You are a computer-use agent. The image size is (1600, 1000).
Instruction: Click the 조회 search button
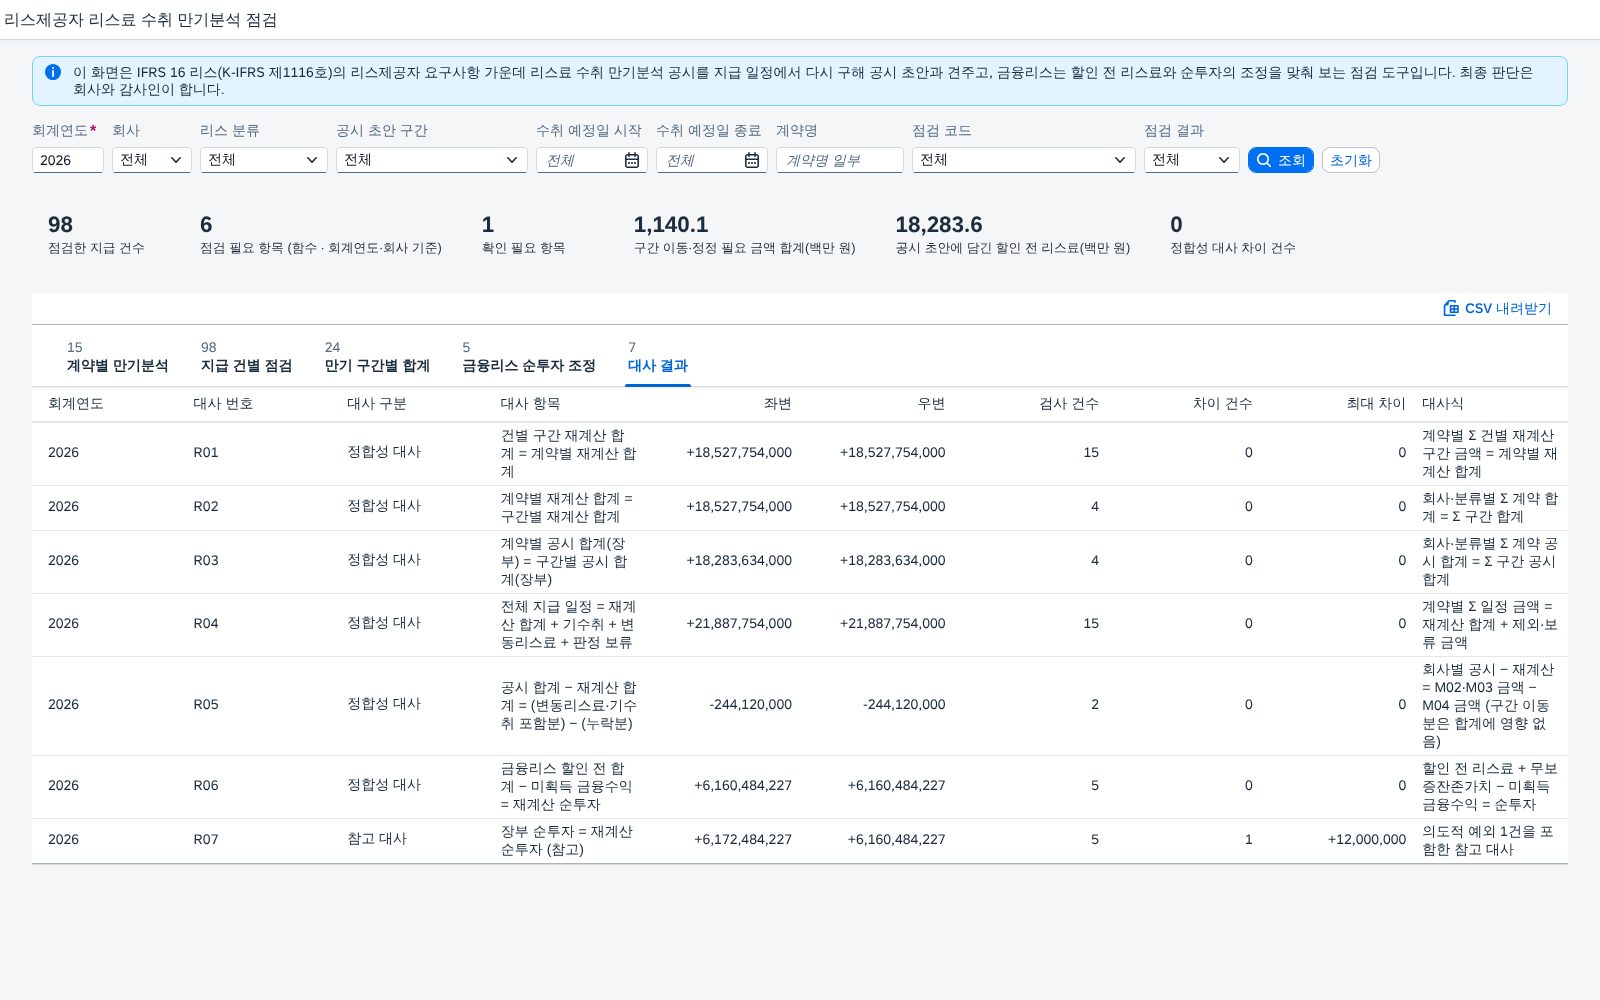tap(1281, 160)
